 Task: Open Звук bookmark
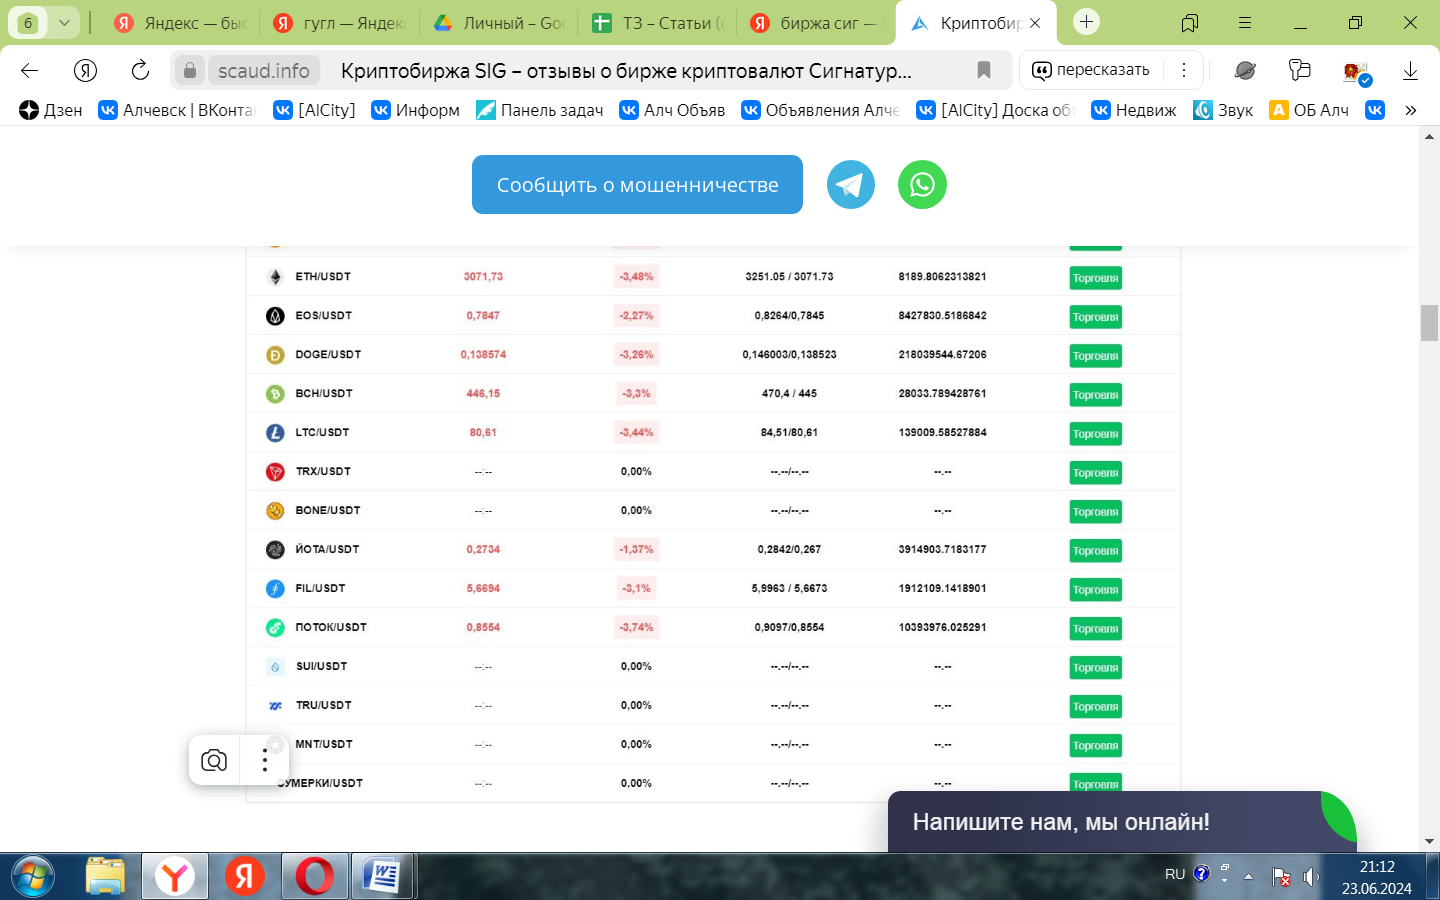click(x=1223, y=110)
